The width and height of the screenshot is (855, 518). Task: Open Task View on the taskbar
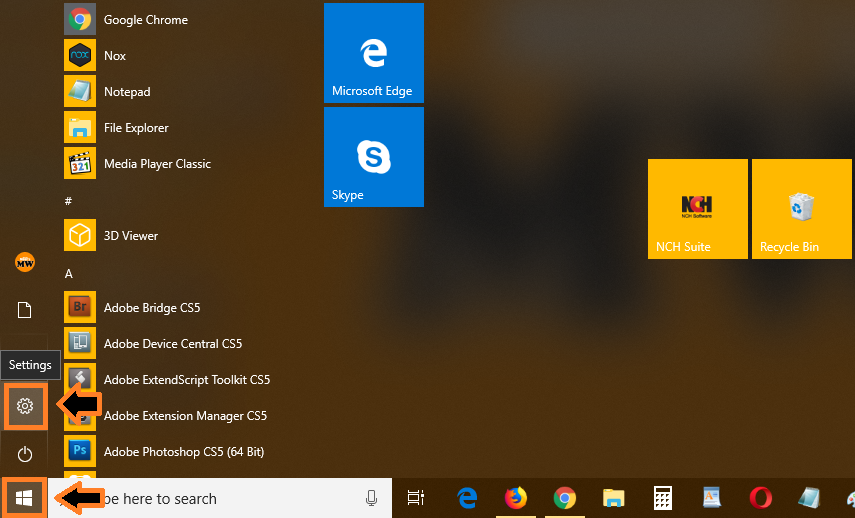point(416,498)
